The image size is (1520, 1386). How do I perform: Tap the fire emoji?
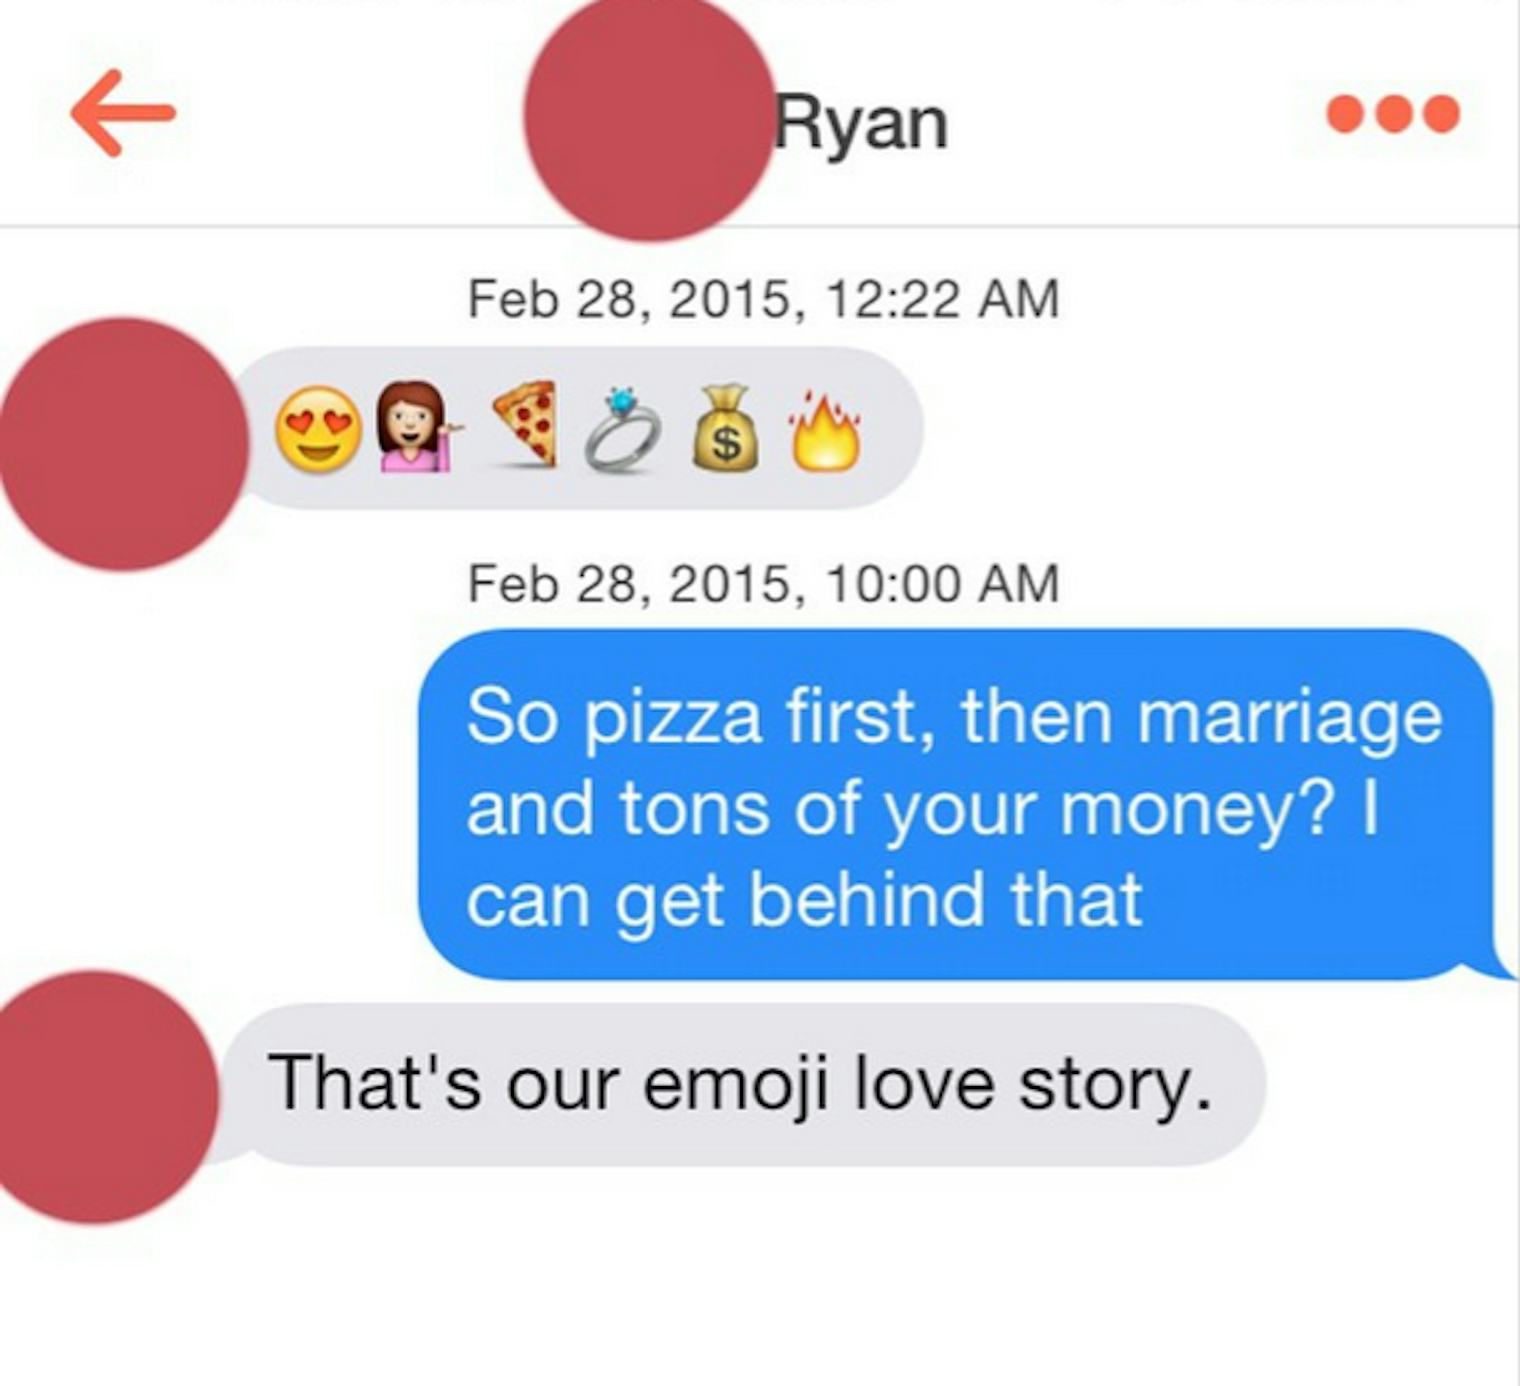(x=825, y=430)
